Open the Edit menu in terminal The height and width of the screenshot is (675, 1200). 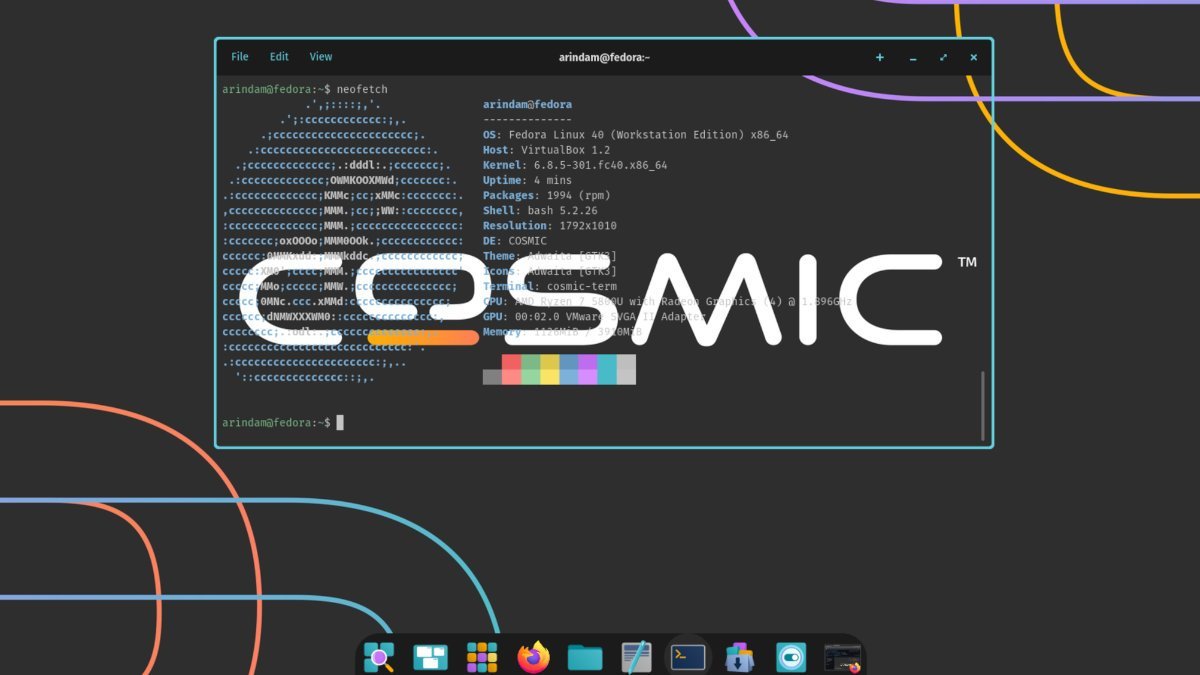coord(279,57)
